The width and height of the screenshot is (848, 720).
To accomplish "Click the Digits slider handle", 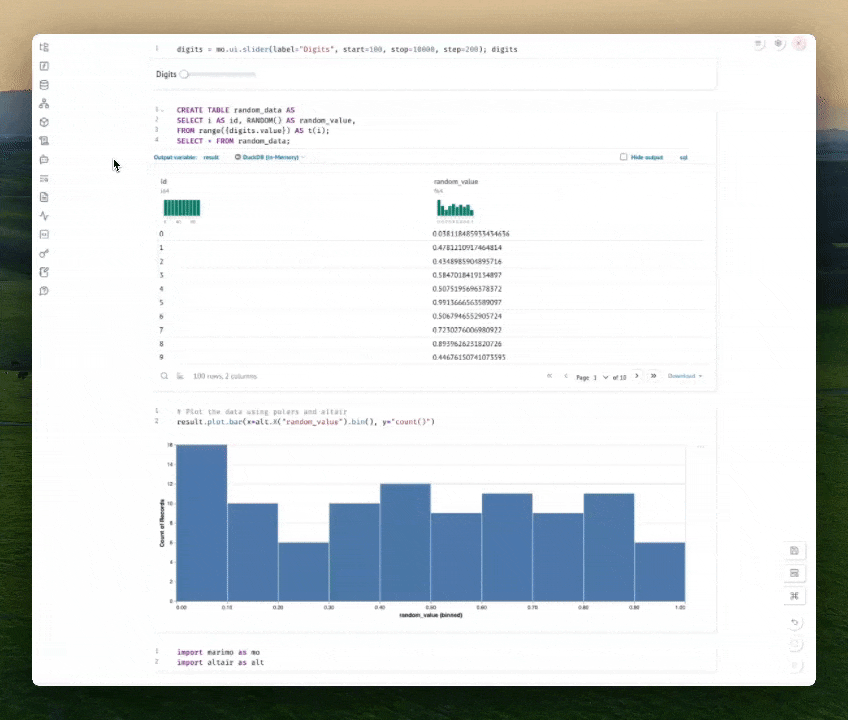I will click(184, 74).
